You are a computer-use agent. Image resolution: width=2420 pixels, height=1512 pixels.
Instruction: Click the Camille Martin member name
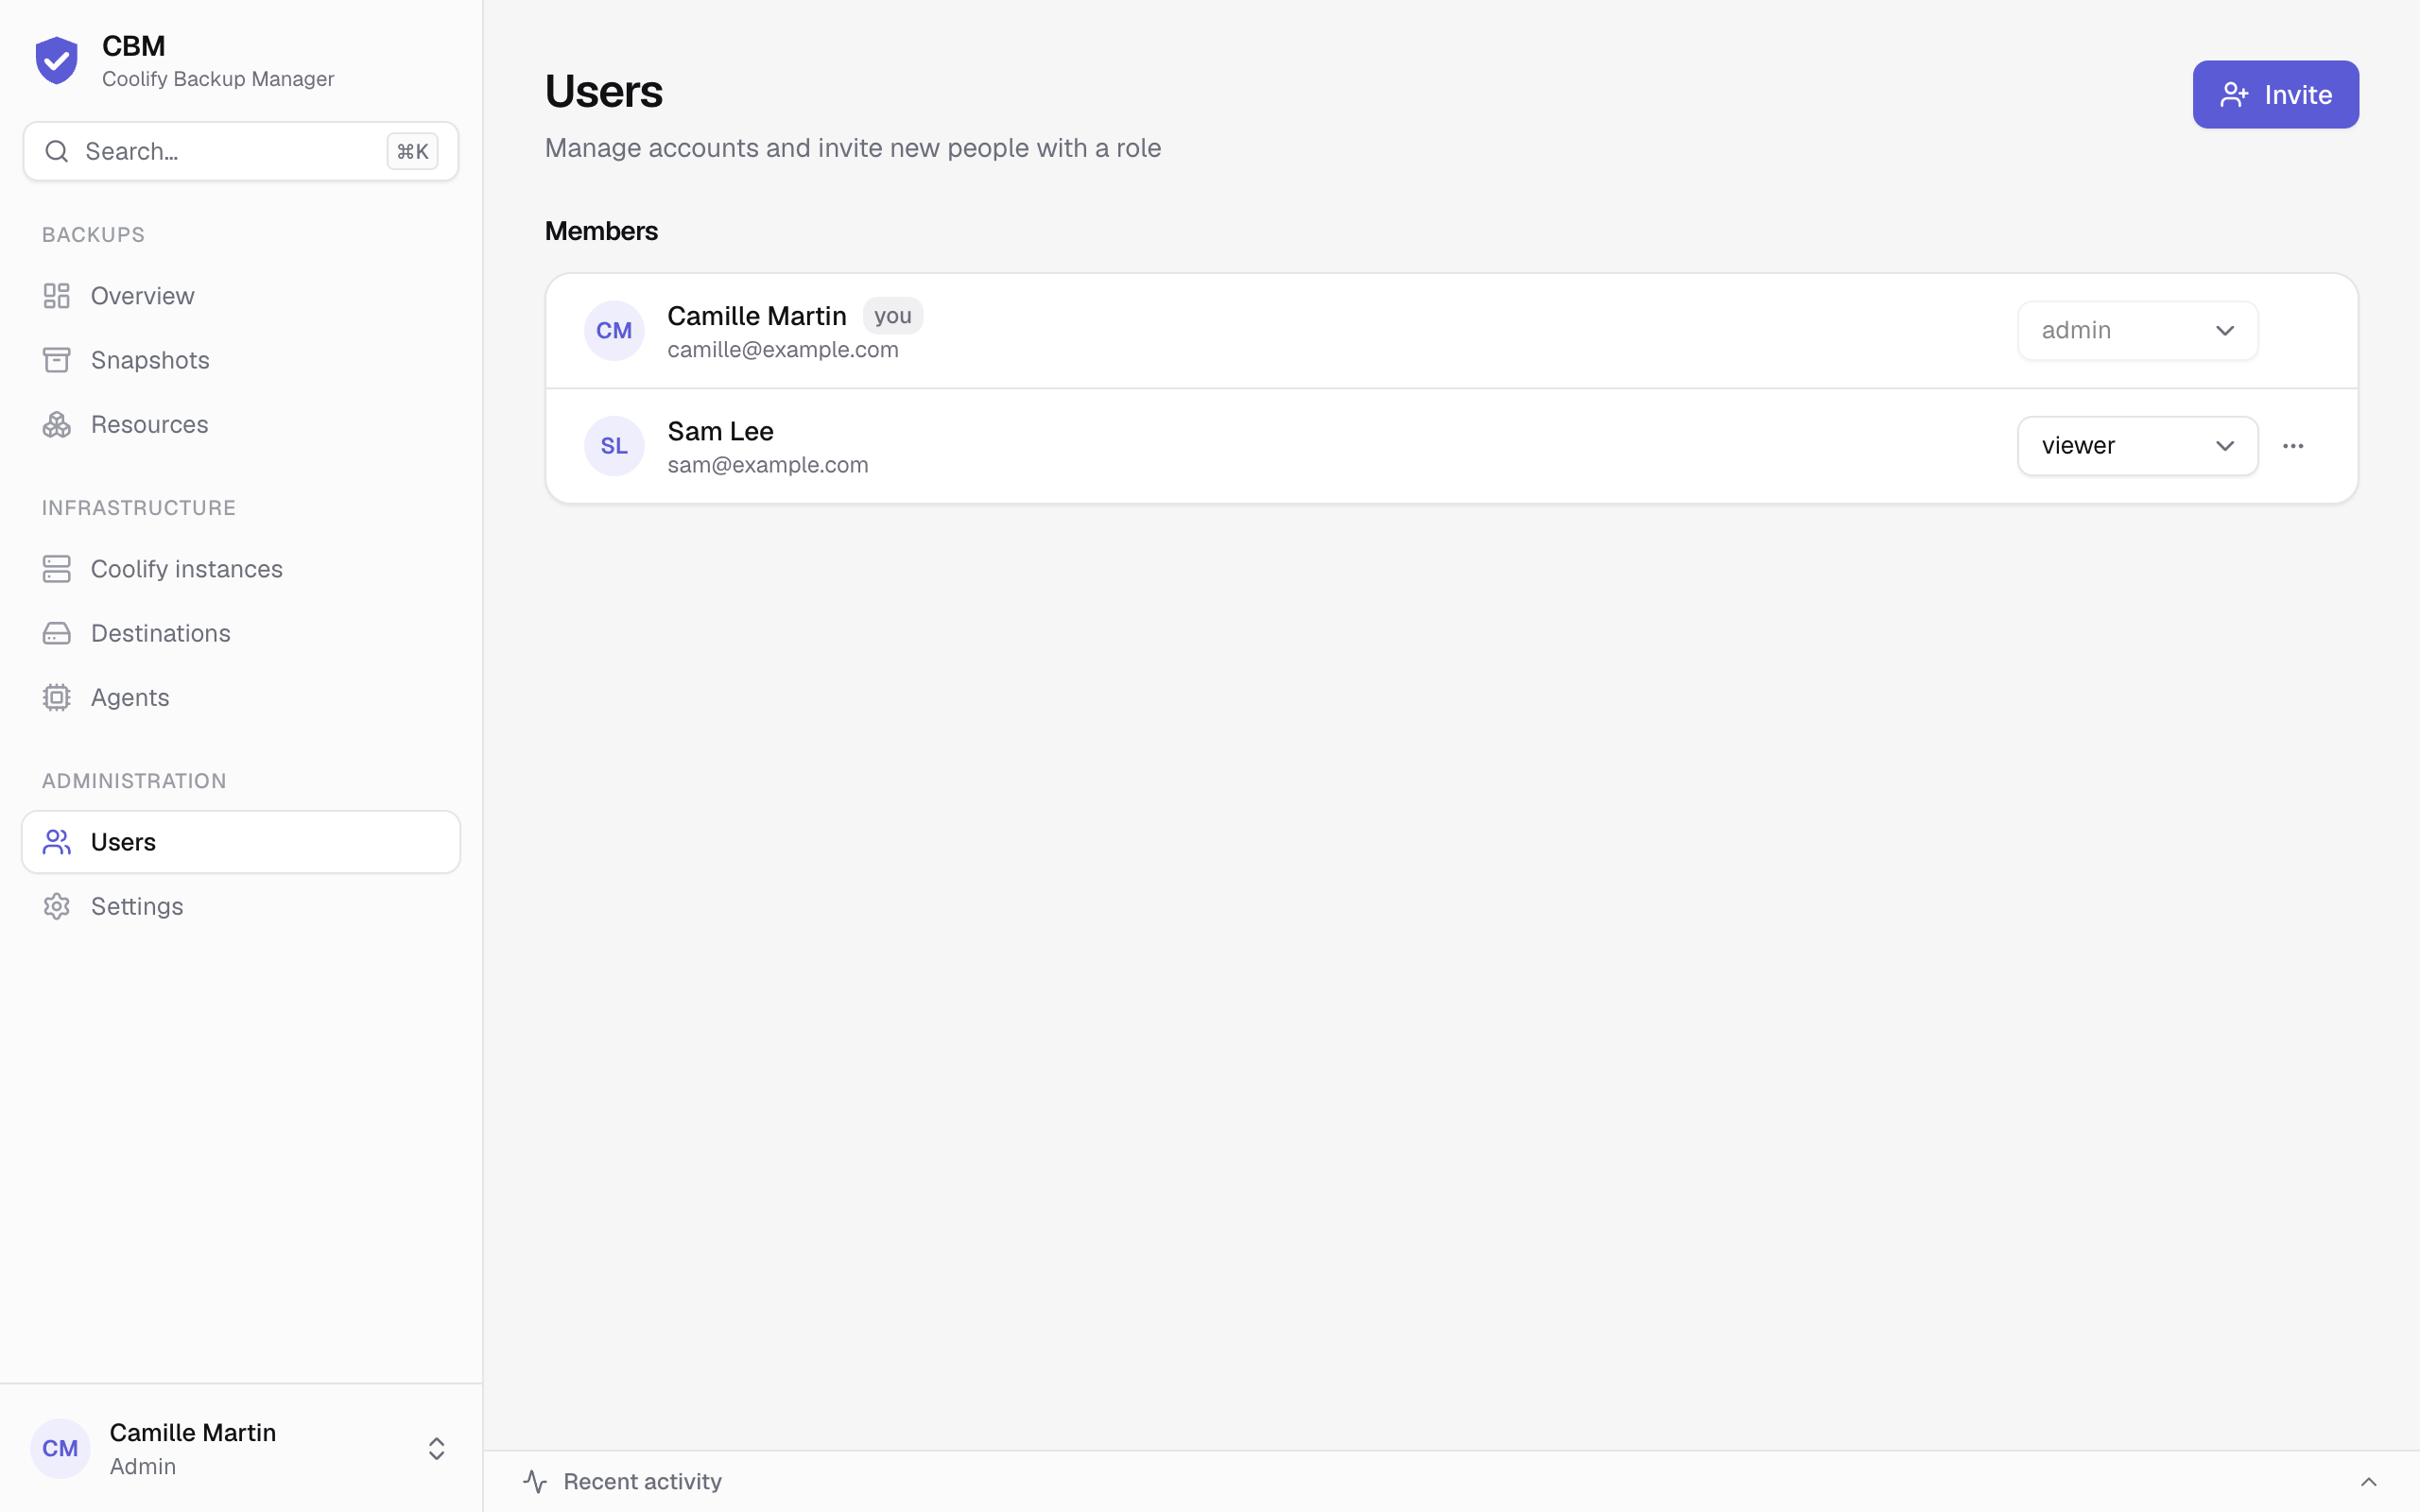pos(757,316)
